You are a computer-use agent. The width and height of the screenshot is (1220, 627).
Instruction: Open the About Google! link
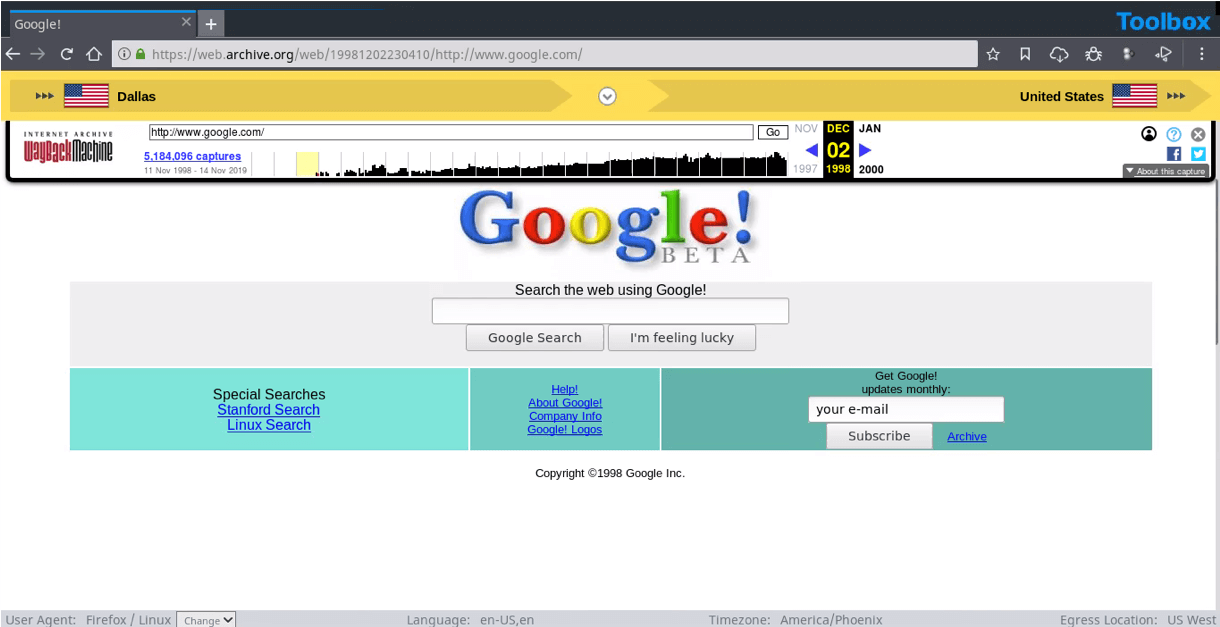tap(565, 403)
